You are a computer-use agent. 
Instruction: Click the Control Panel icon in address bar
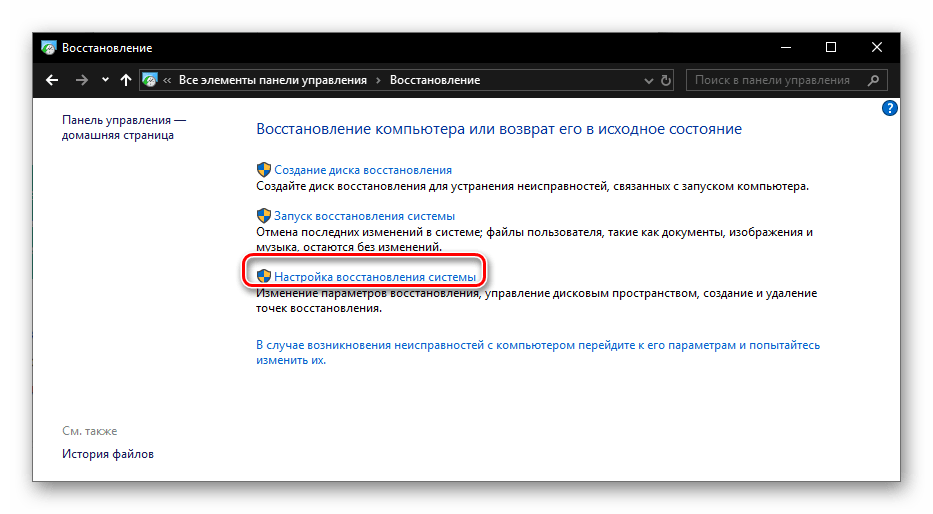pyautogui.click(x=150, y=80)
